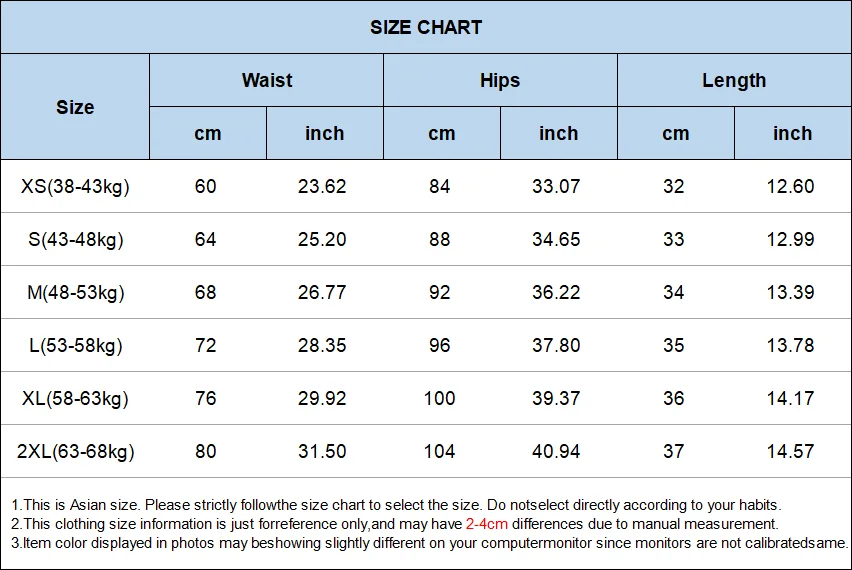852x570 pixels.
Task: Click the 2XL(63-68kg) size row label
Action: (76, 451)
